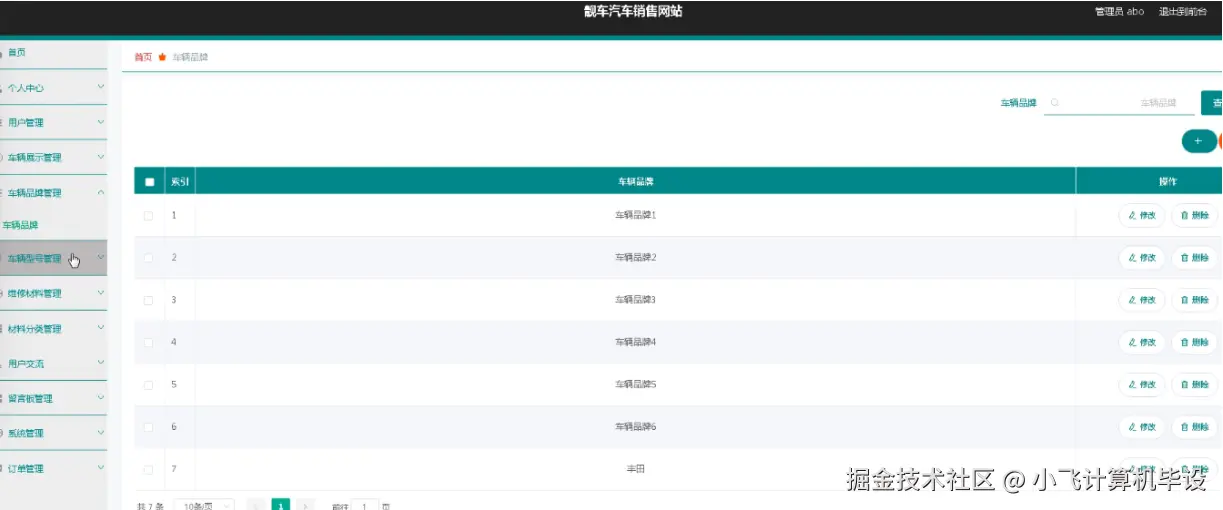
Task: Click the cell text 车辆品牌4
Action: [635, 342]
